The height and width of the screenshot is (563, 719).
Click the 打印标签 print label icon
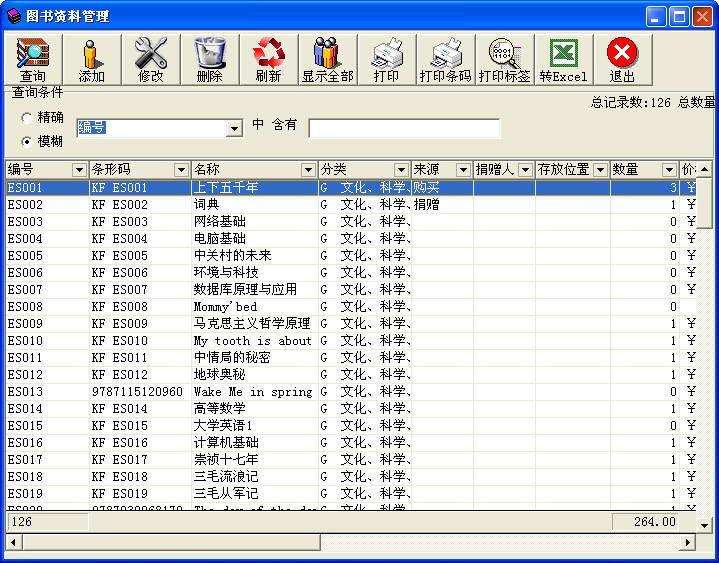(505, 60)
